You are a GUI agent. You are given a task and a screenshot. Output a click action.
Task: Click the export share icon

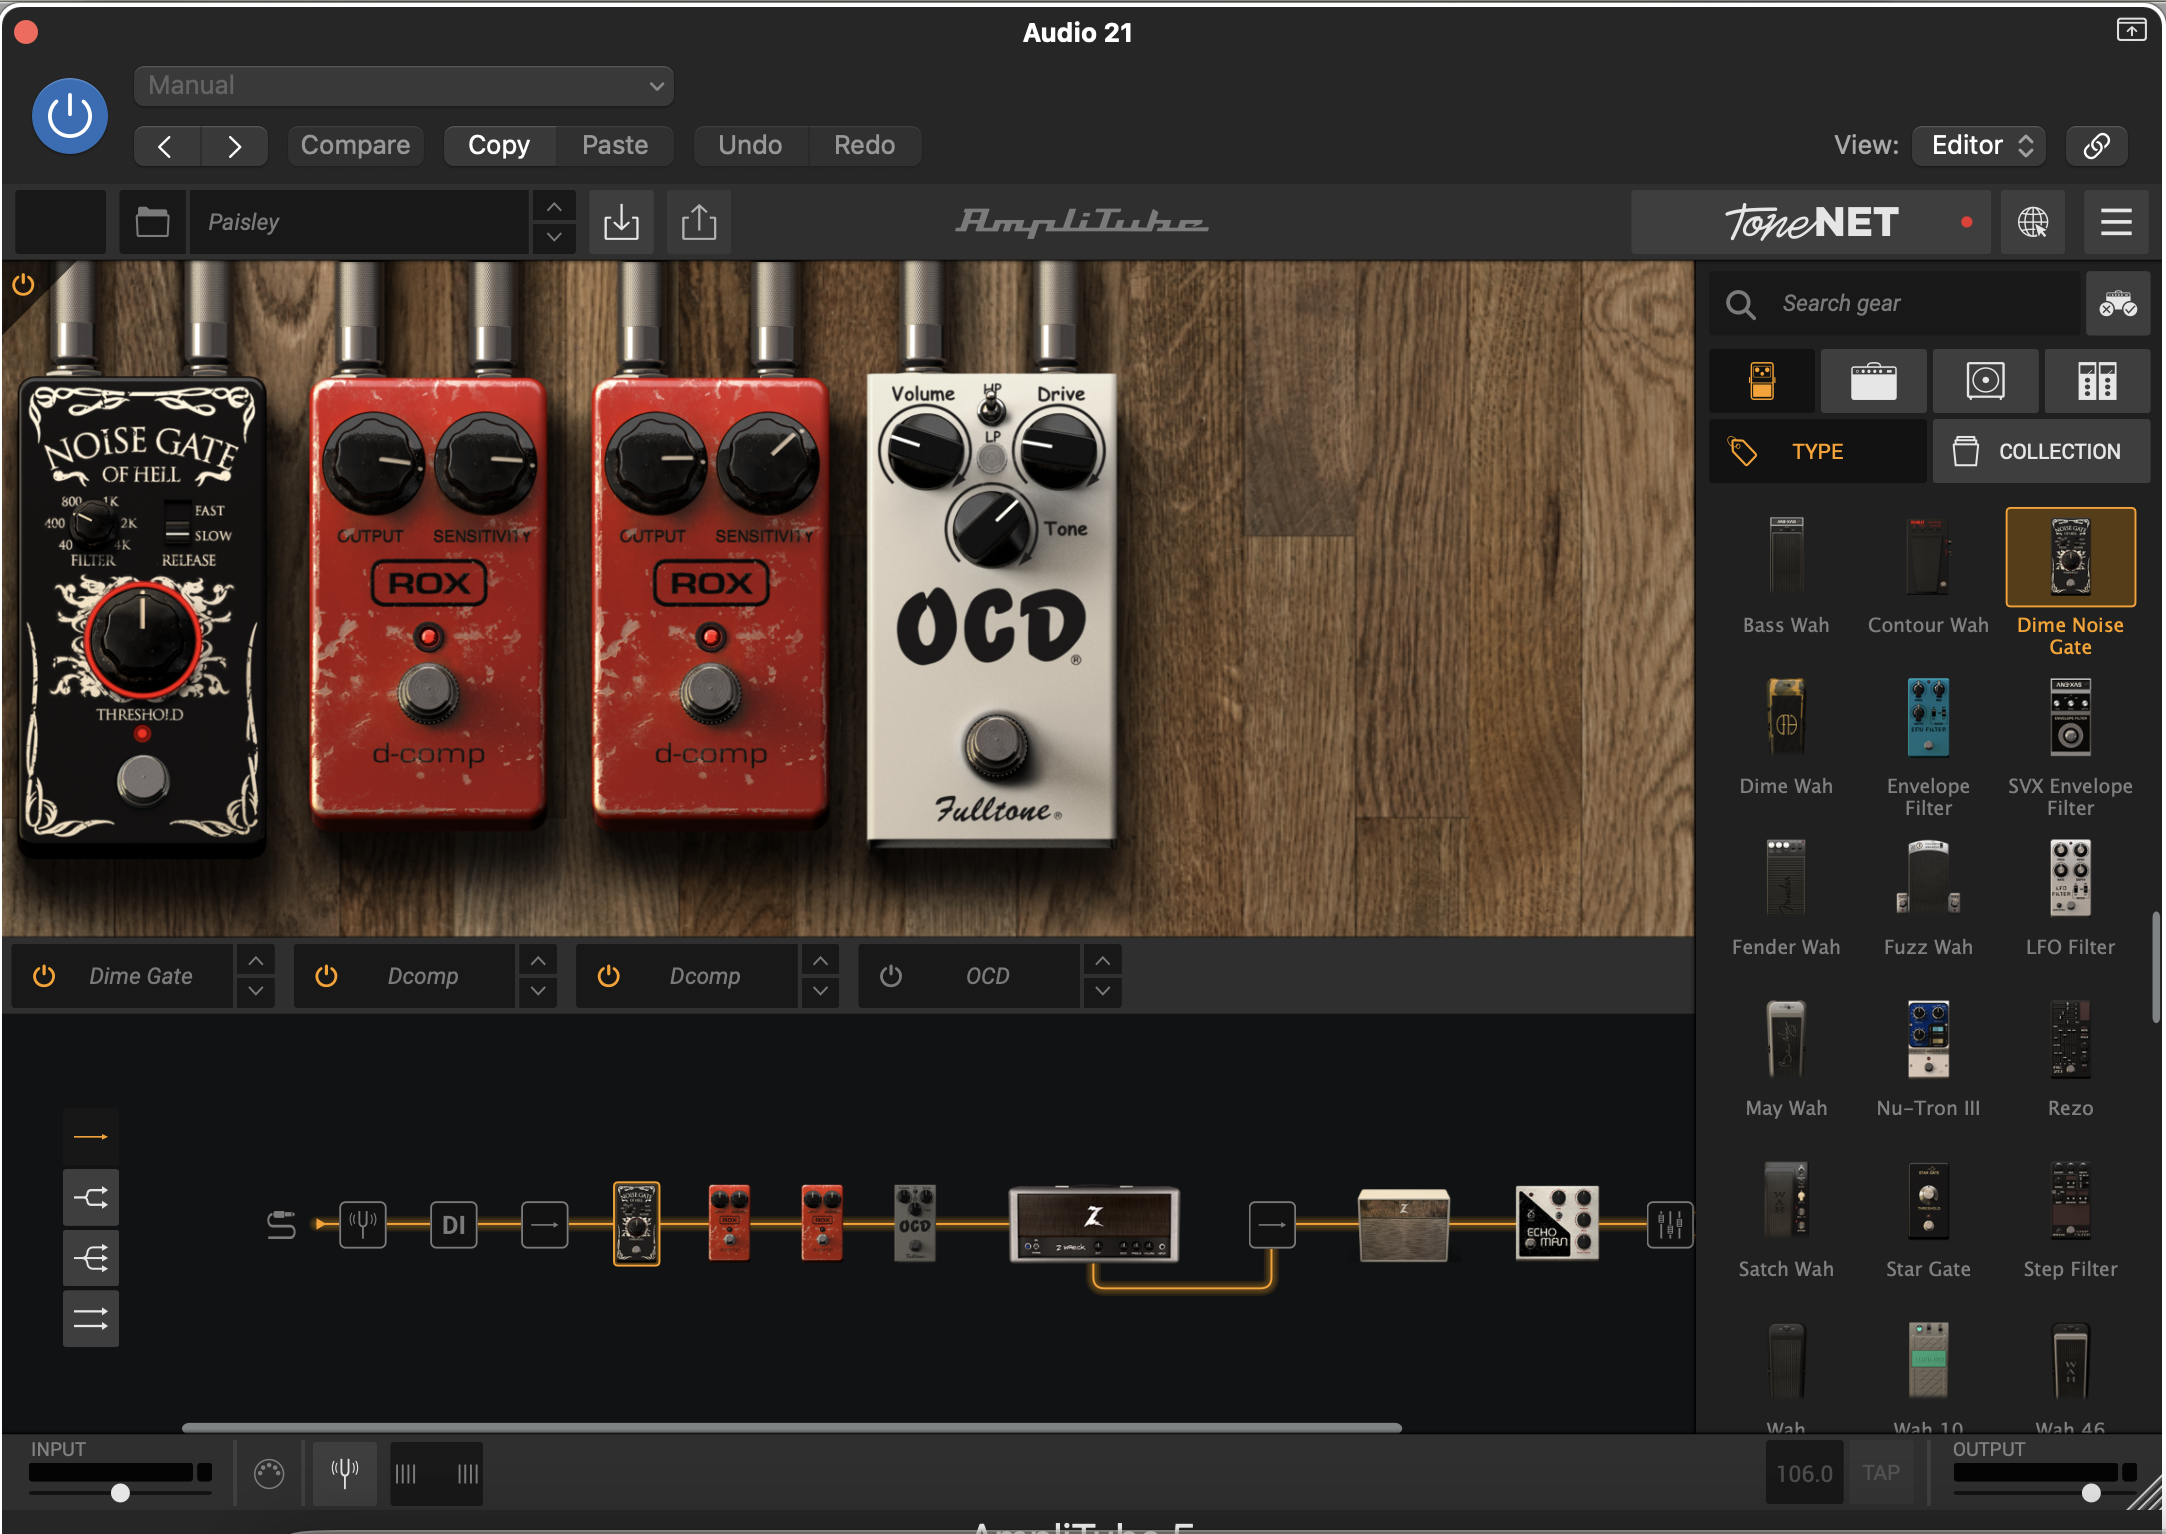pos(699,222)
